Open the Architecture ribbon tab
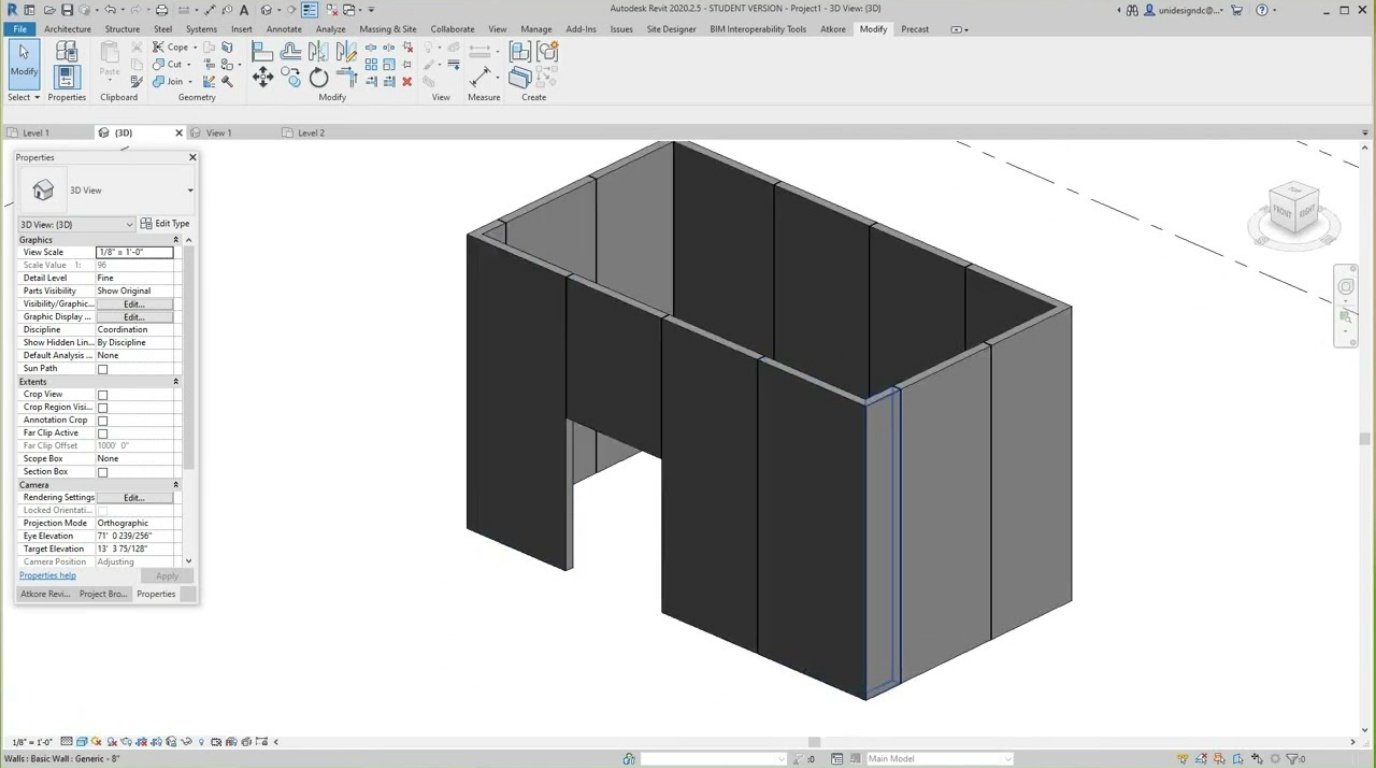Viewport: 1376px width, 768px height. click(x=68, y=29)
